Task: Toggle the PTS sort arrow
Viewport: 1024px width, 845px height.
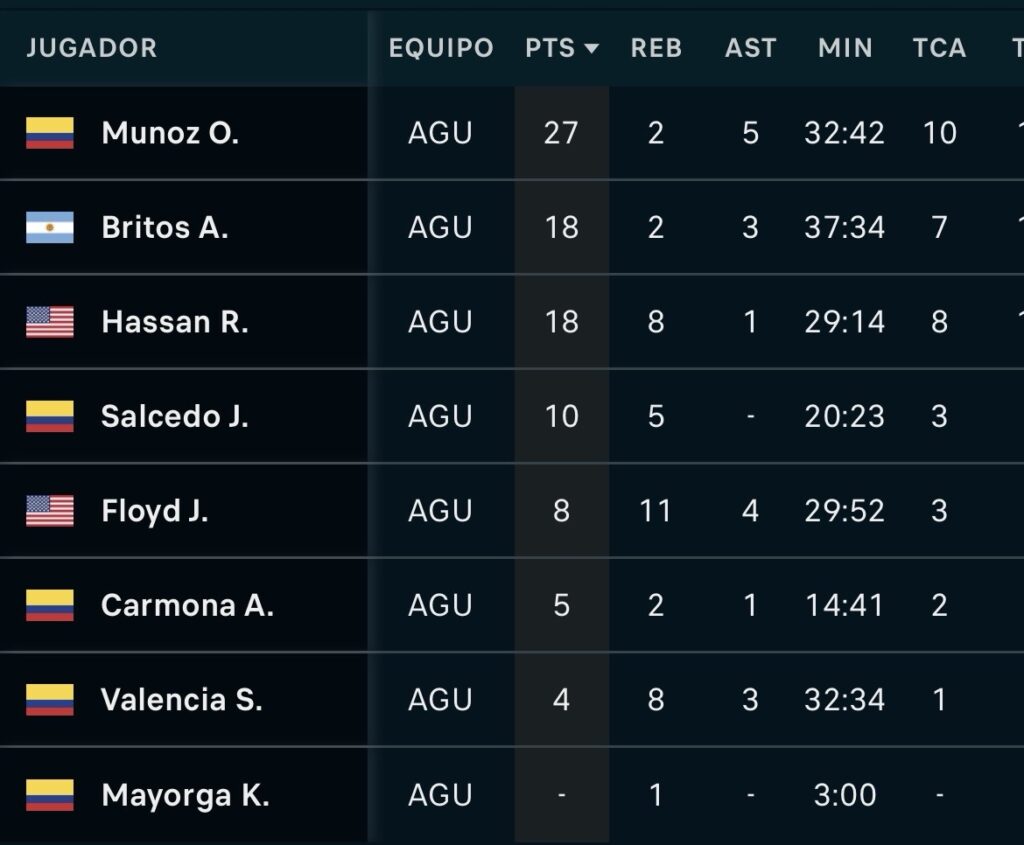Action: [x=591, y=48]
